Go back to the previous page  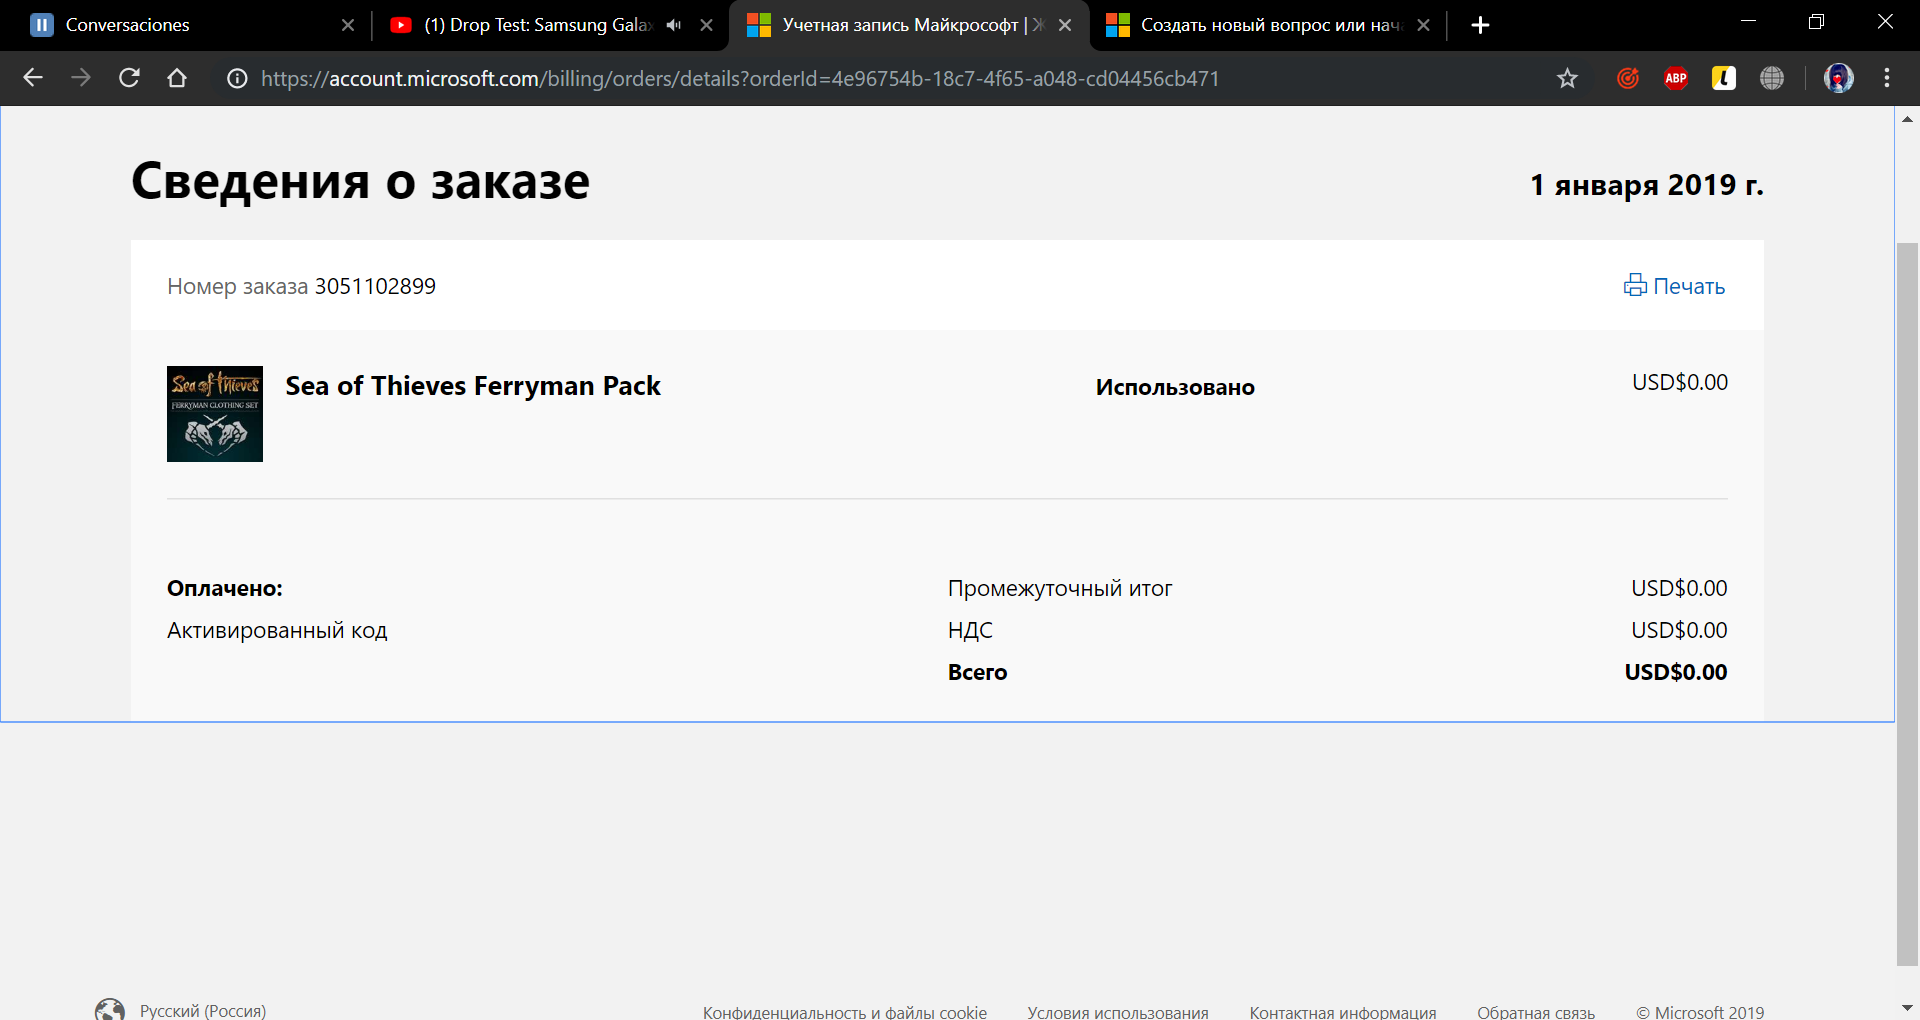[x=33, y=78]
